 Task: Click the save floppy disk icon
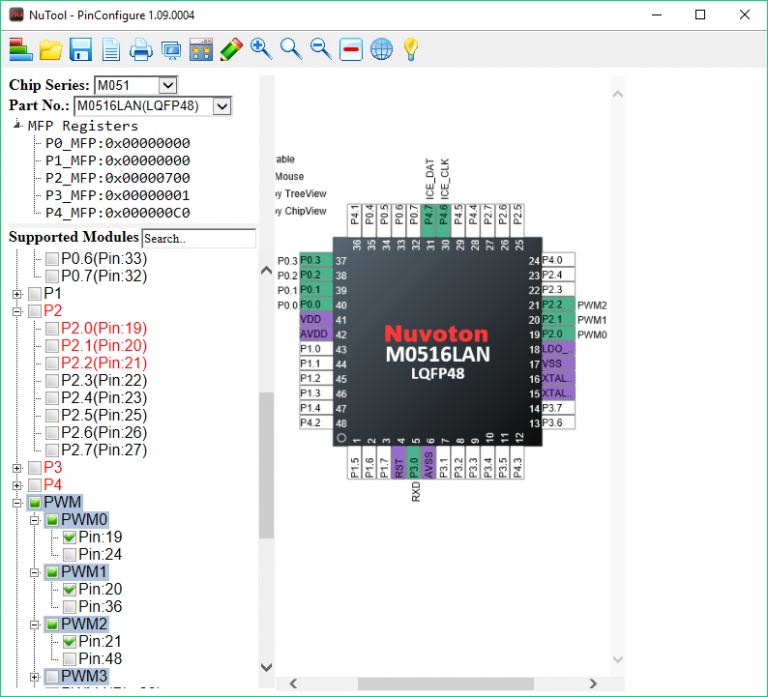click(80, 49)
